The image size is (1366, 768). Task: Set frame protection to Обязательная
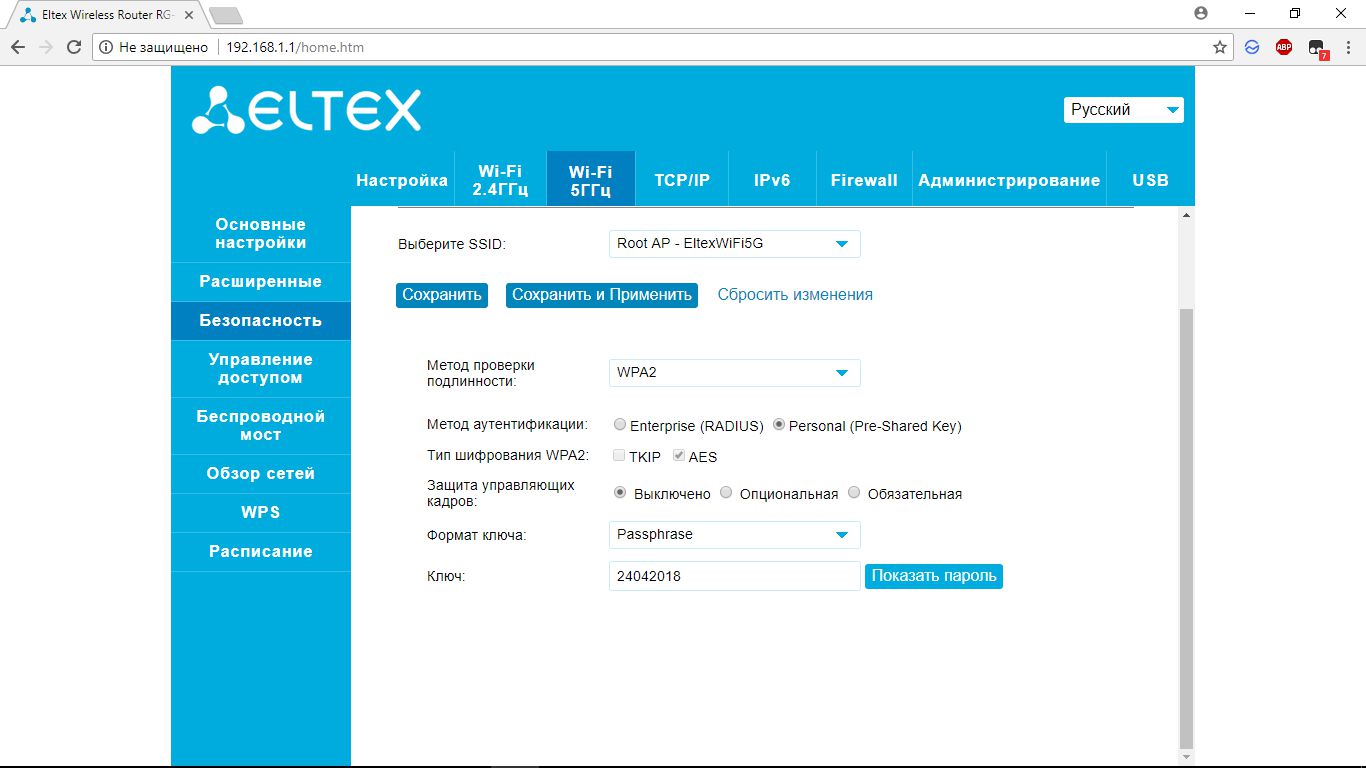854,493
